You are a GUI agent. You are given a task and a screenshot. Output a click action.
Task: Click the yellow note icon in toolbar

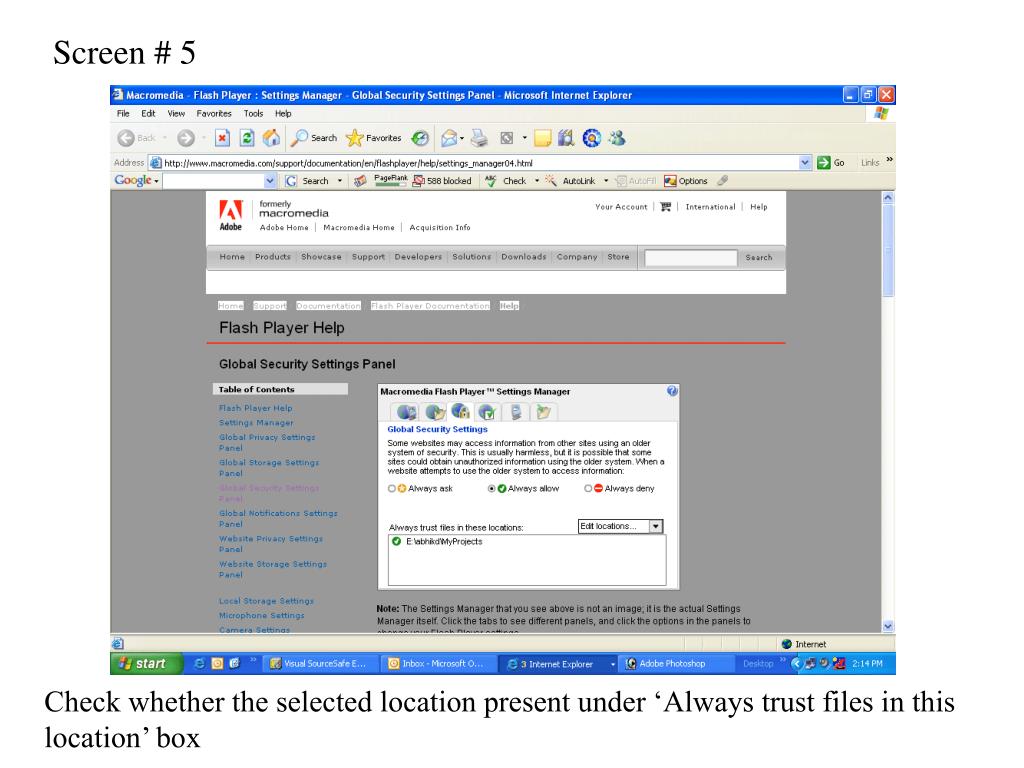tap(543, 138)
